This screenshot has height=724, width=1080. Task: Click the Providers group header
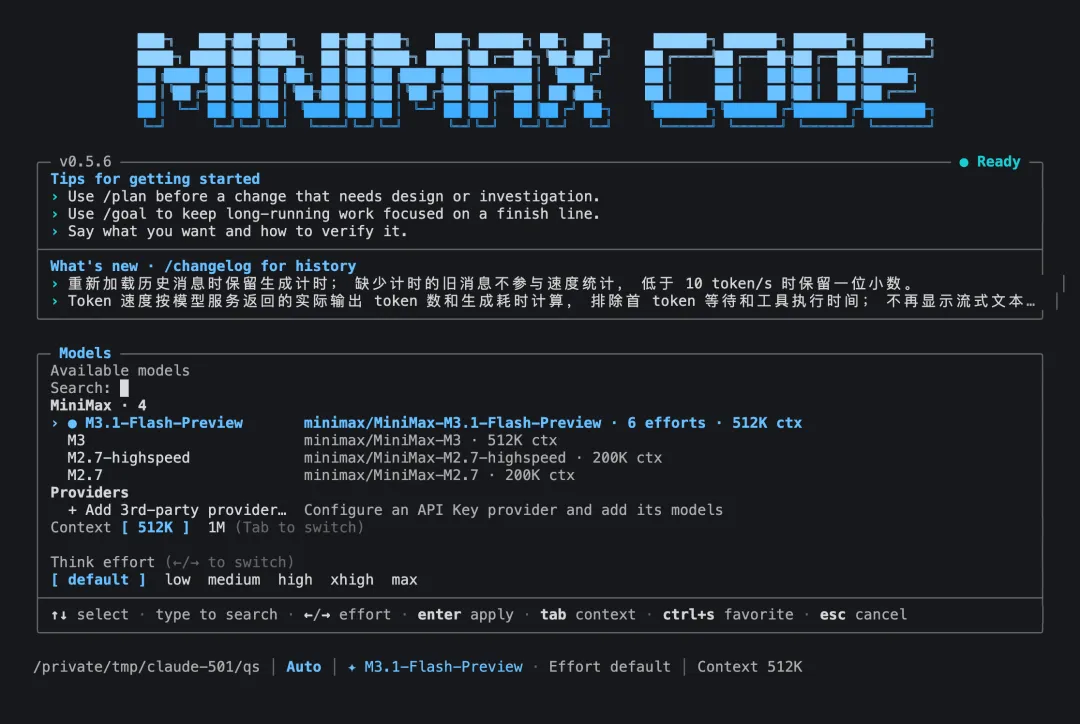[90, 493]
